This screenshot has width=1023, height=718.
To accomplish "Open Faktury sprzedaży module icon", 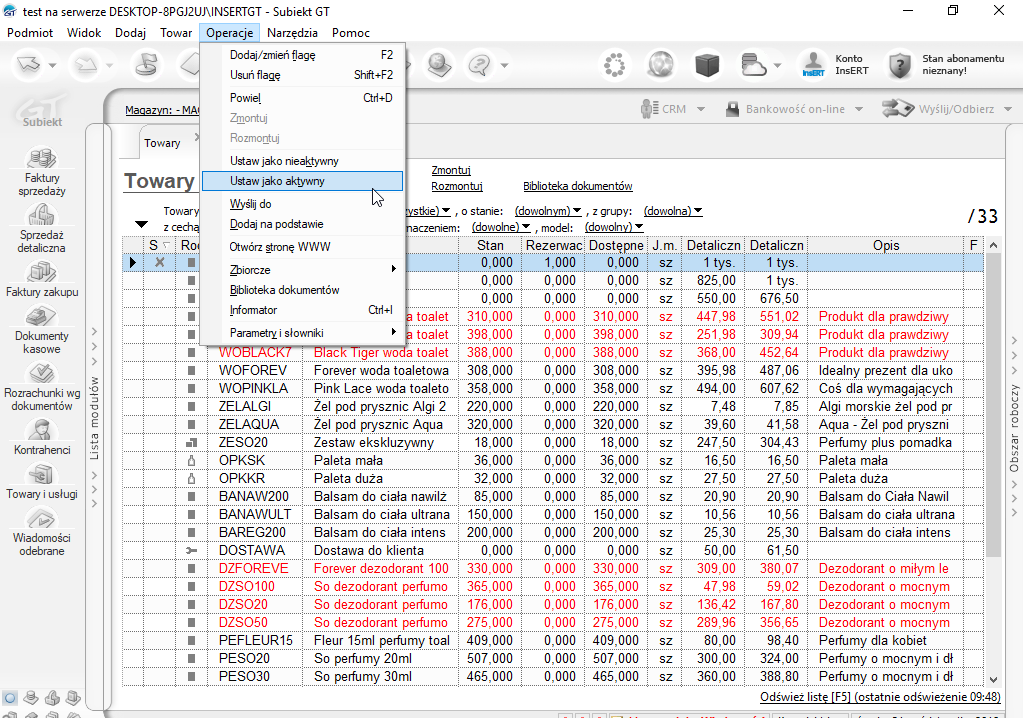I will tap(42, 158).
